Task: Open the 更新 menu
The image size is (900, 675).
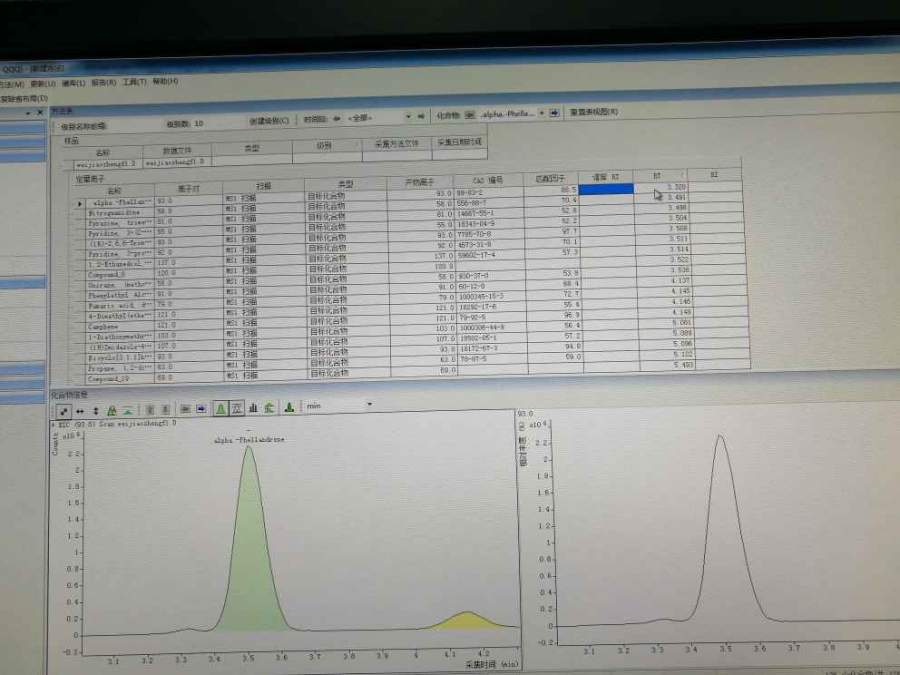Action: pyautogui.click(x=42, y=84)
